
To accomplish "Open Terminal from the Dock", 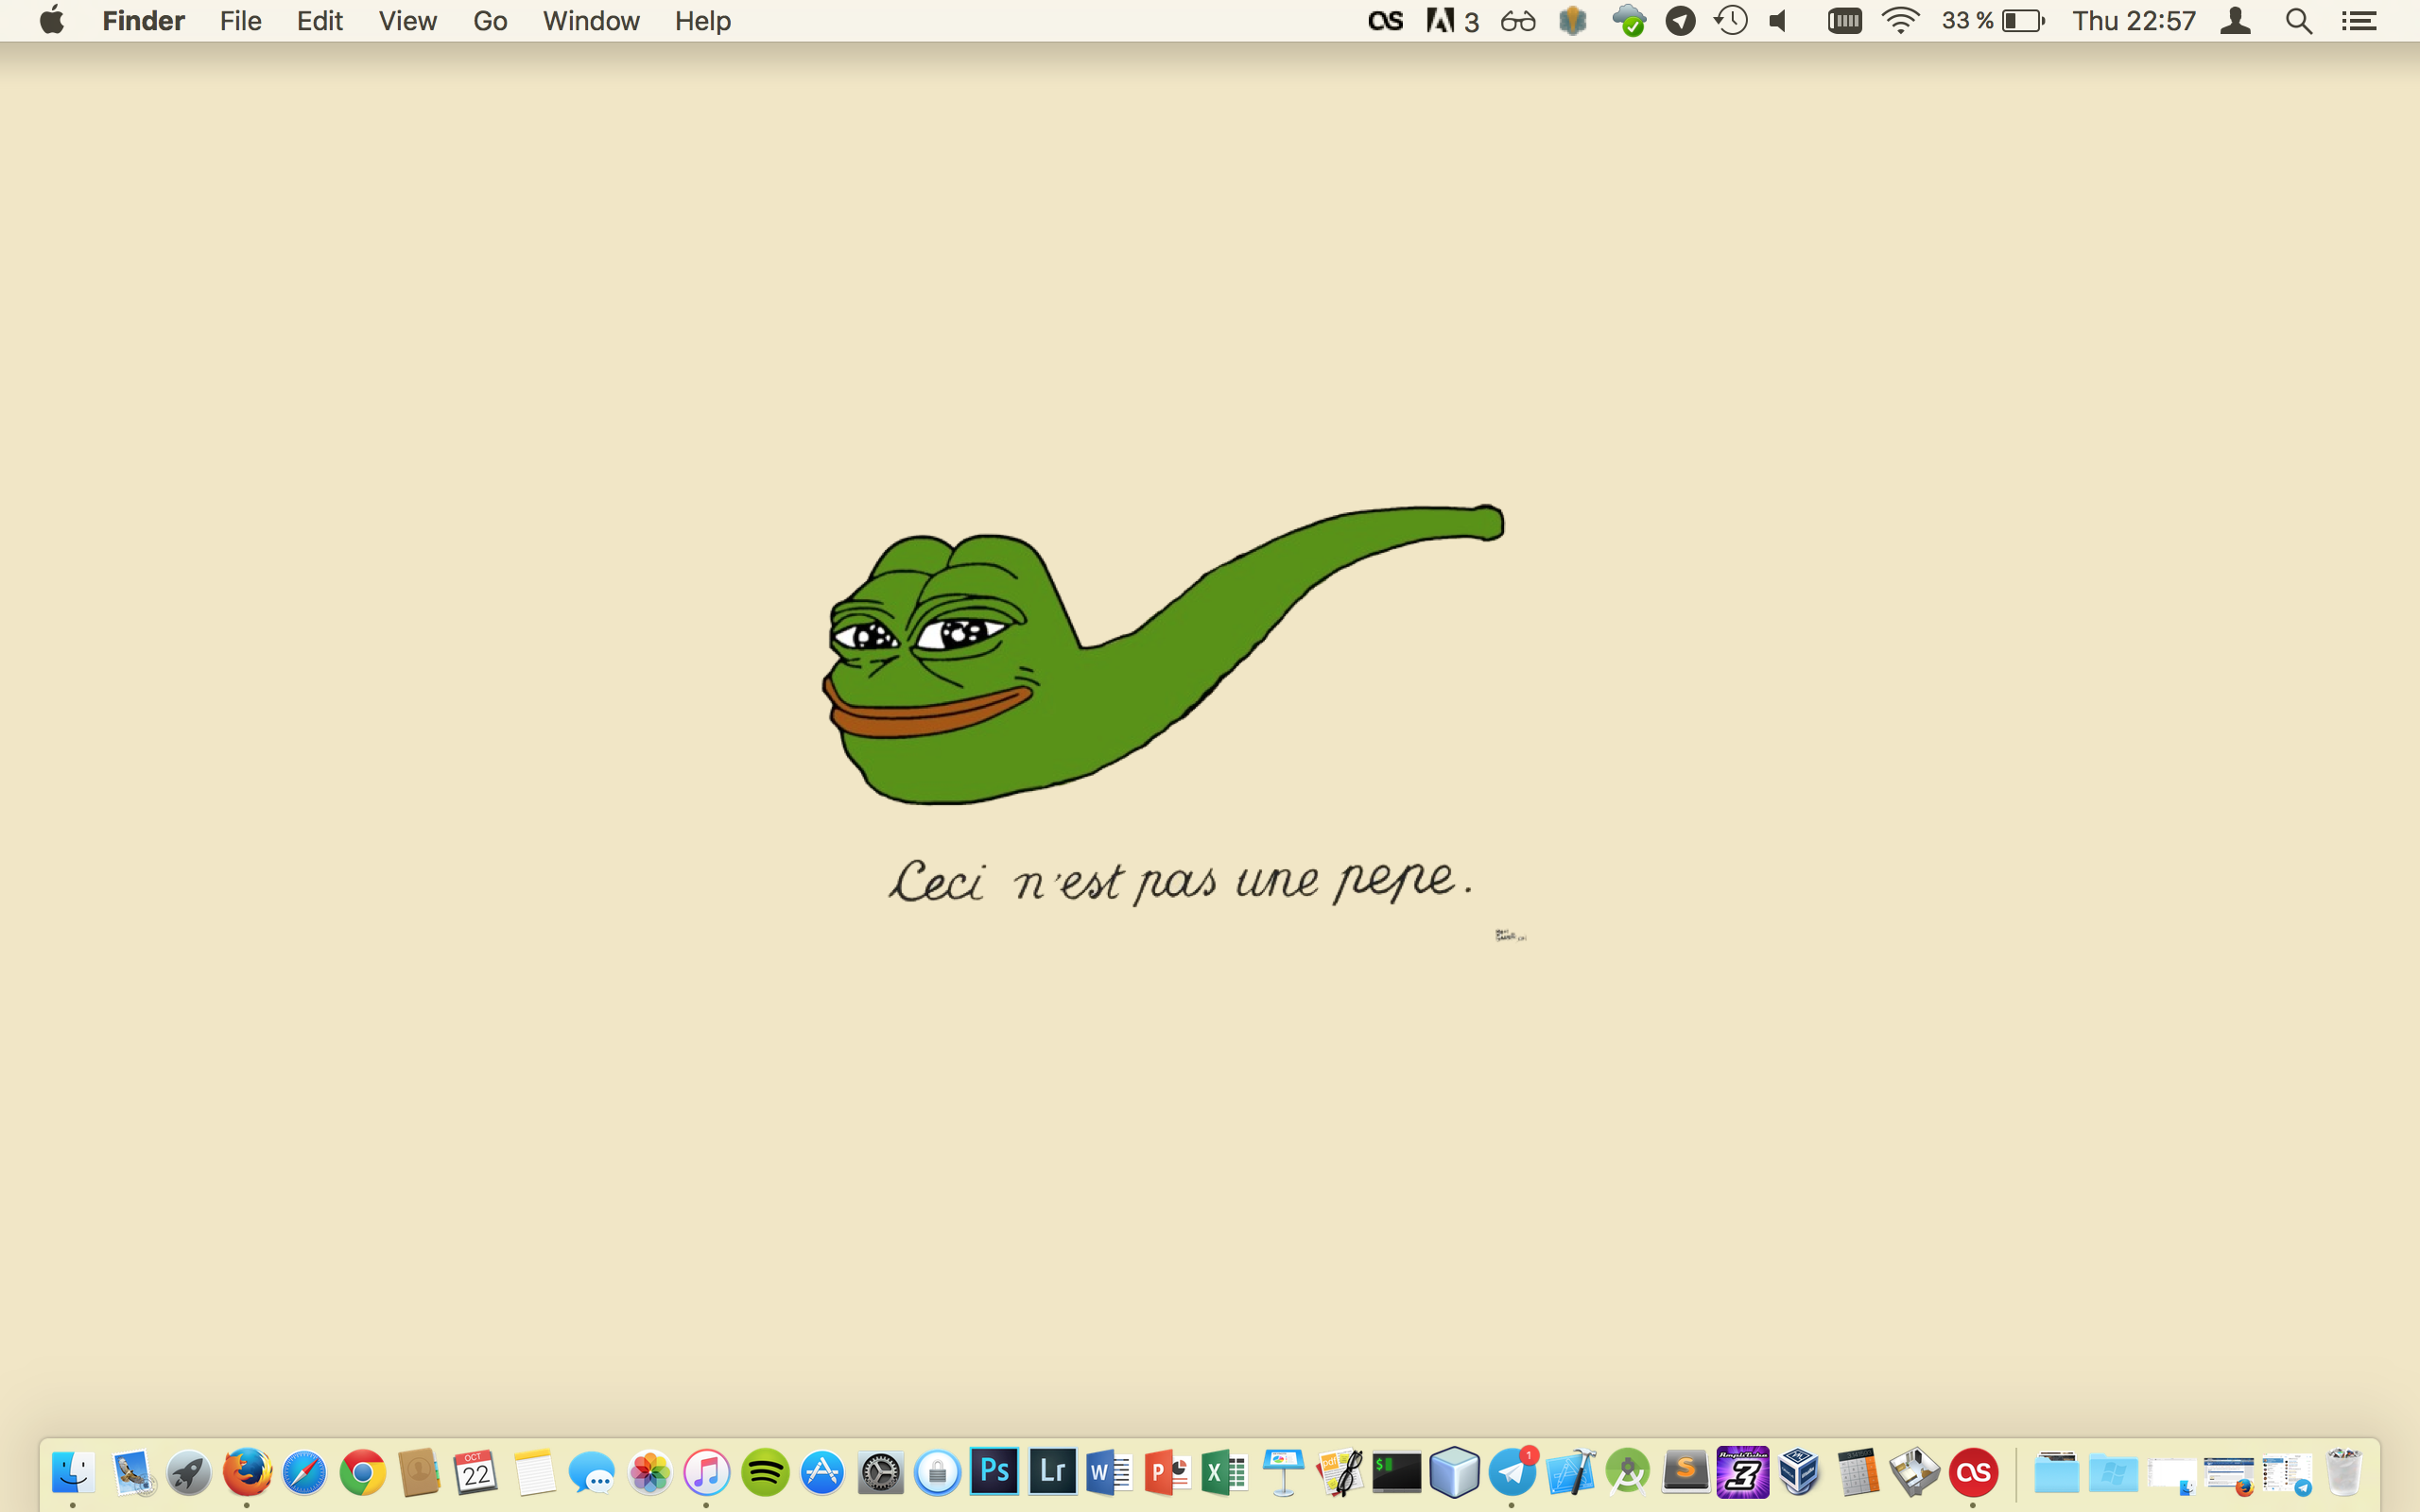I will pyautogui.click(x=1397, y=1472).
